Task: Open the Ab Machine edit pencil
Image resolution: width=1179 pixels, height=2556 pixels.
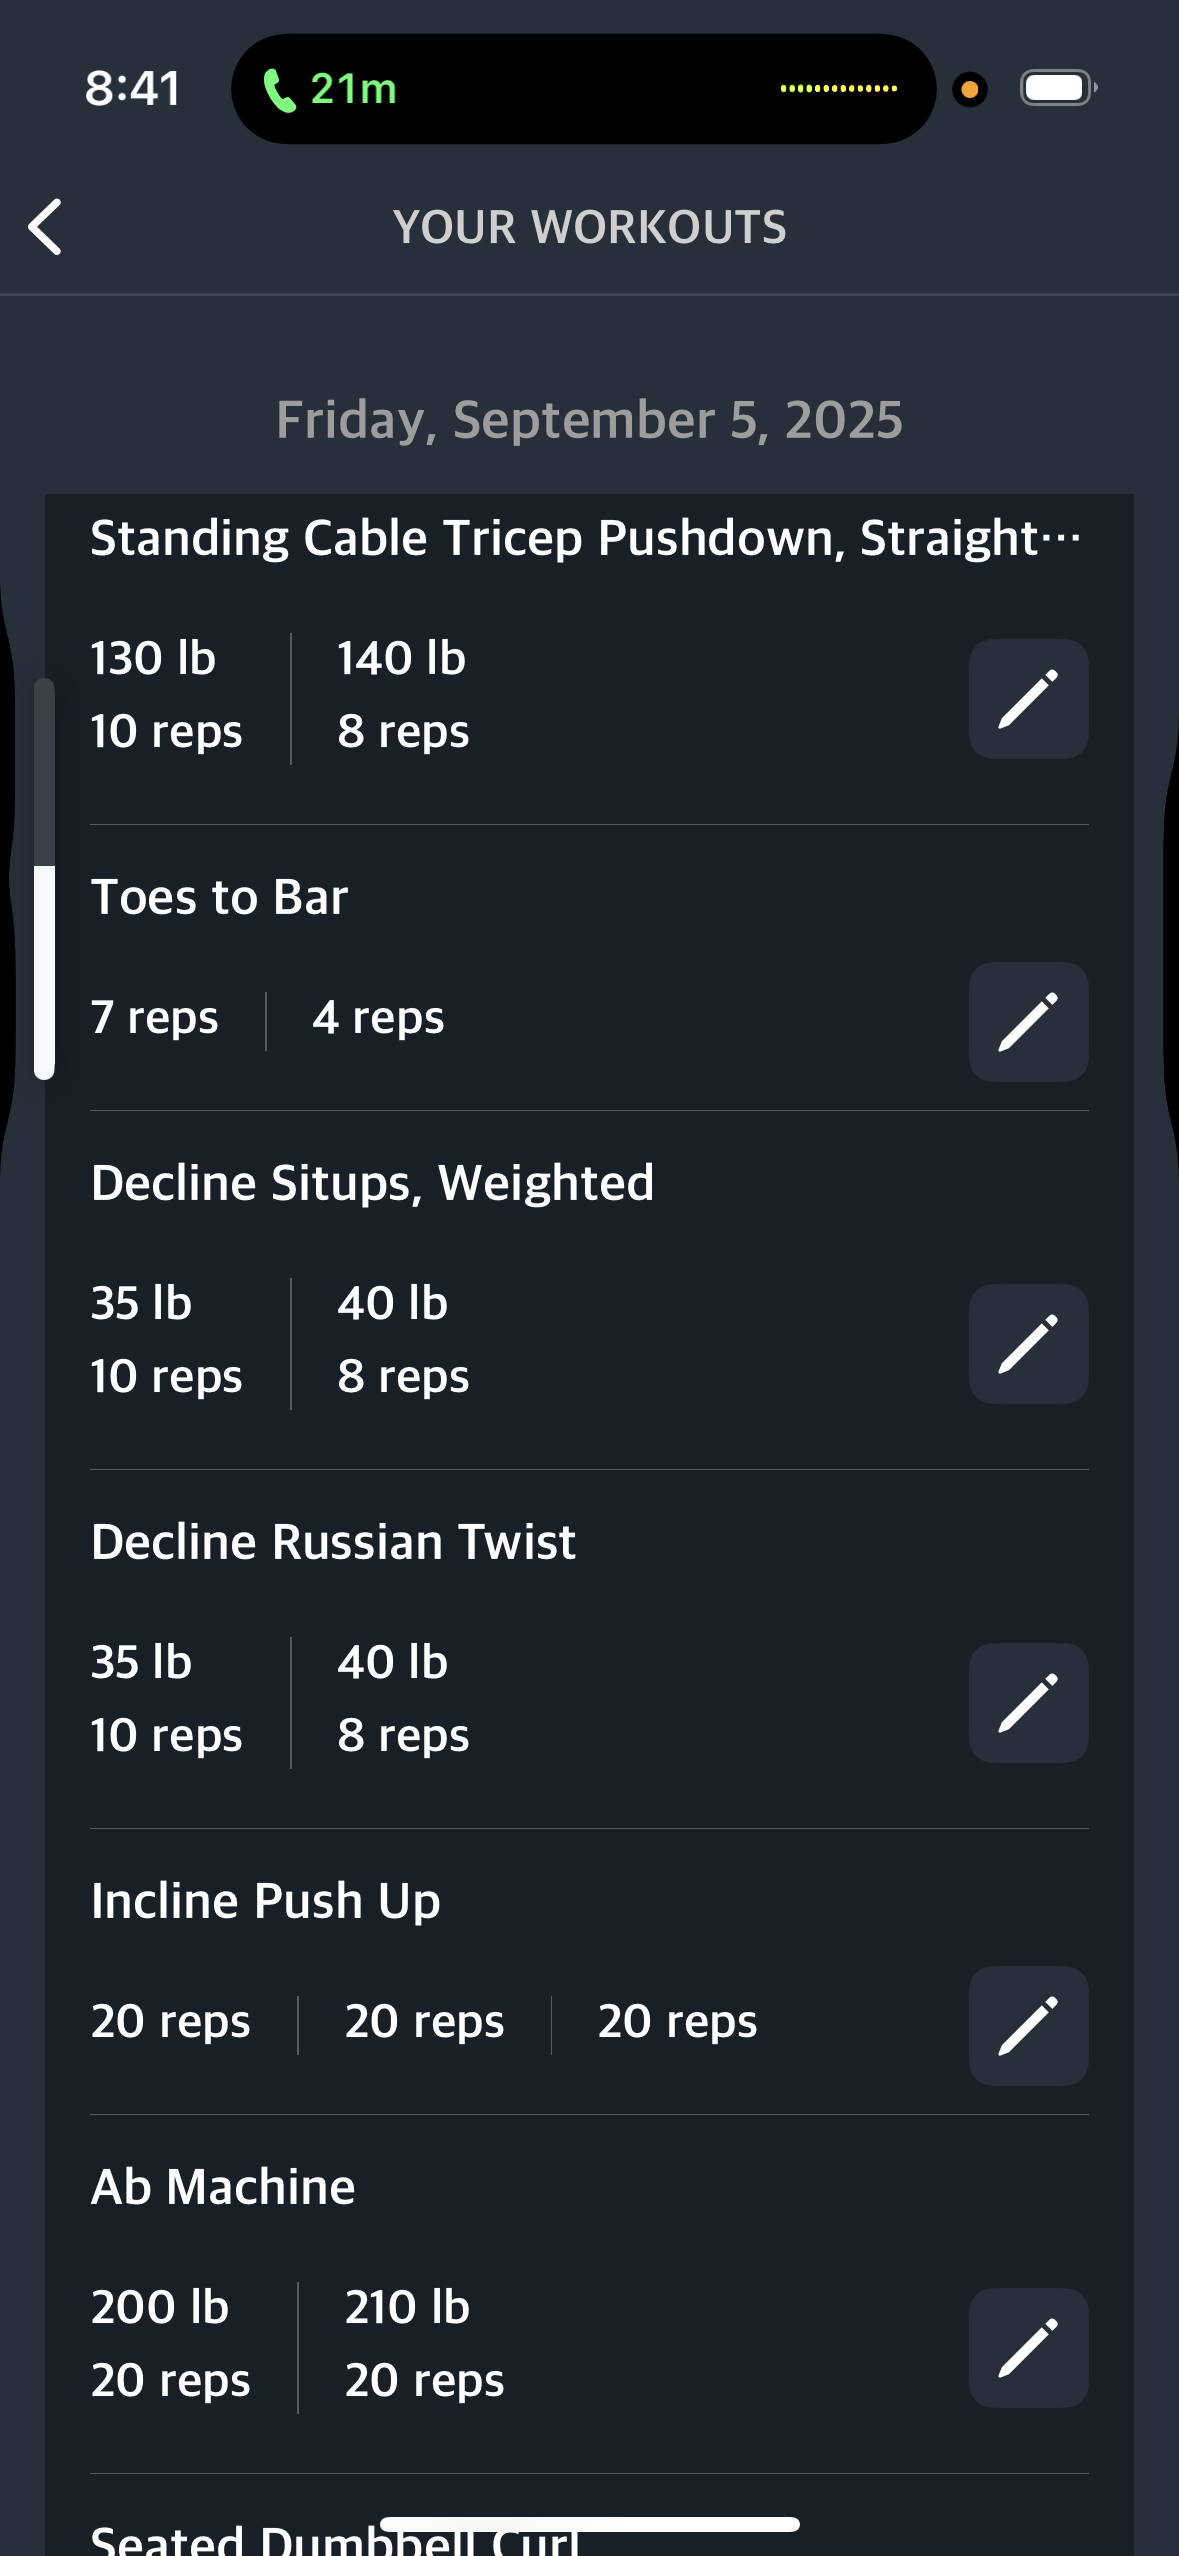Action: pos(1028,2348)
